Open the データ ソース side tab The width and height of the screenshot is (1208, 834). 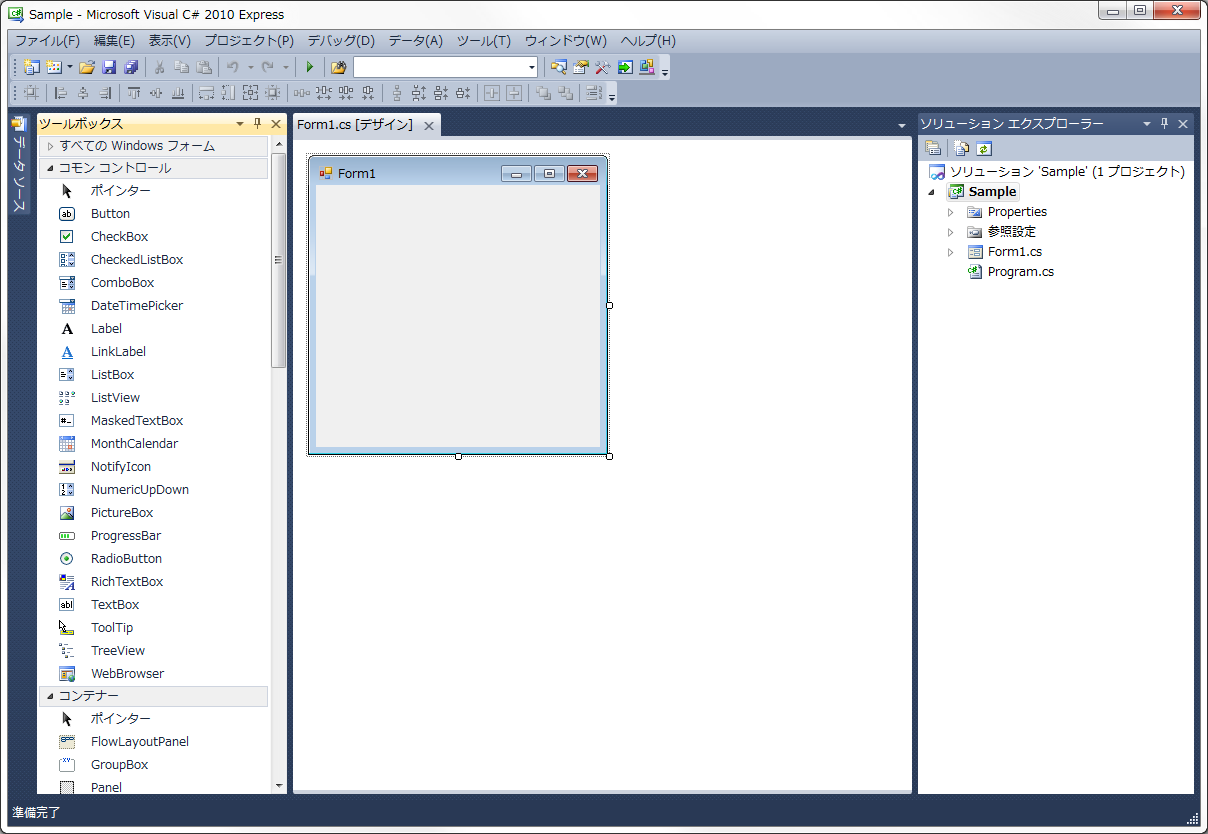pyautogui.click(x=19, y=165)
